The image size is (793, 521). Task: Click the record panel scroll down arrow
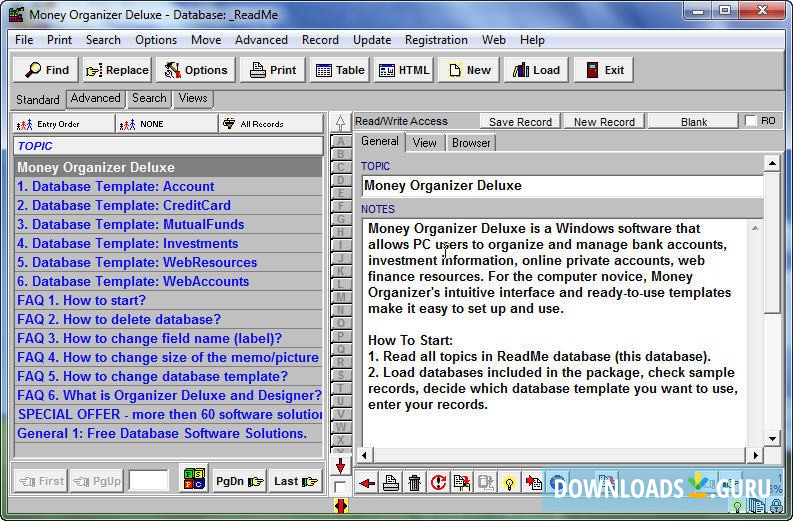(x=772, y=439)
